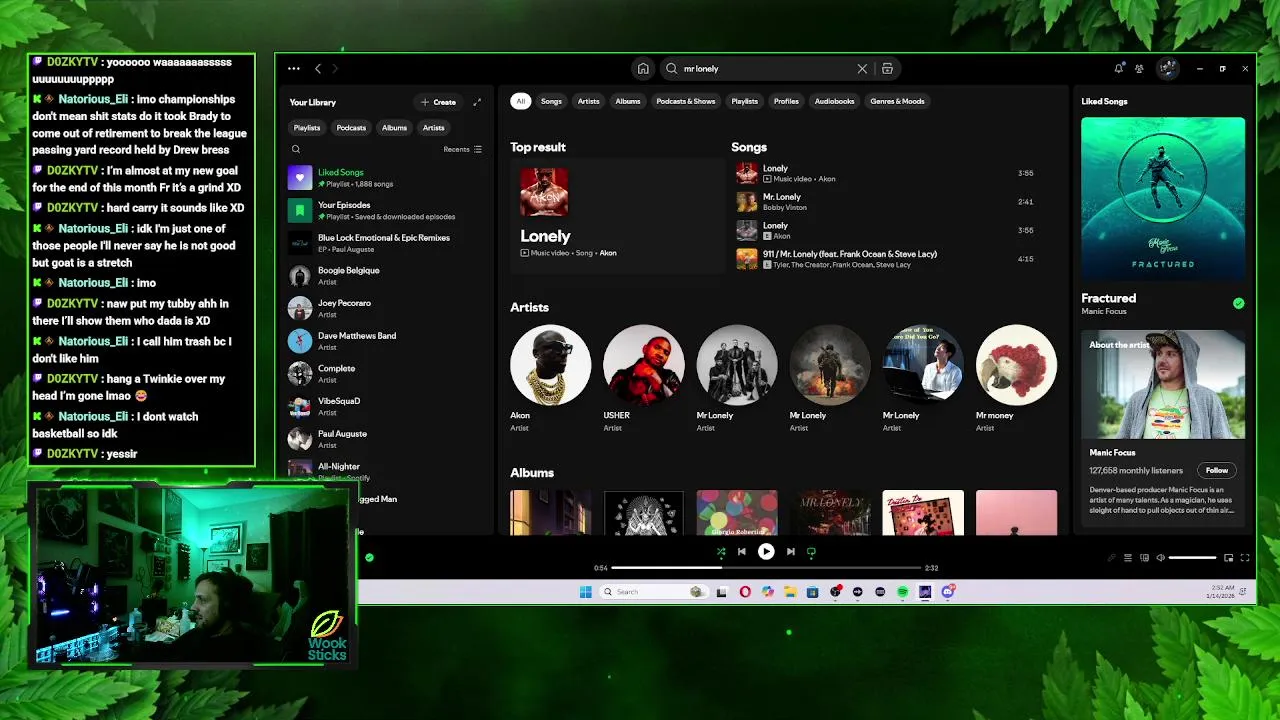The image size is (1280, 720).
Task: Open the Queue icon in player bar
Action: (x=1128, y=558)
